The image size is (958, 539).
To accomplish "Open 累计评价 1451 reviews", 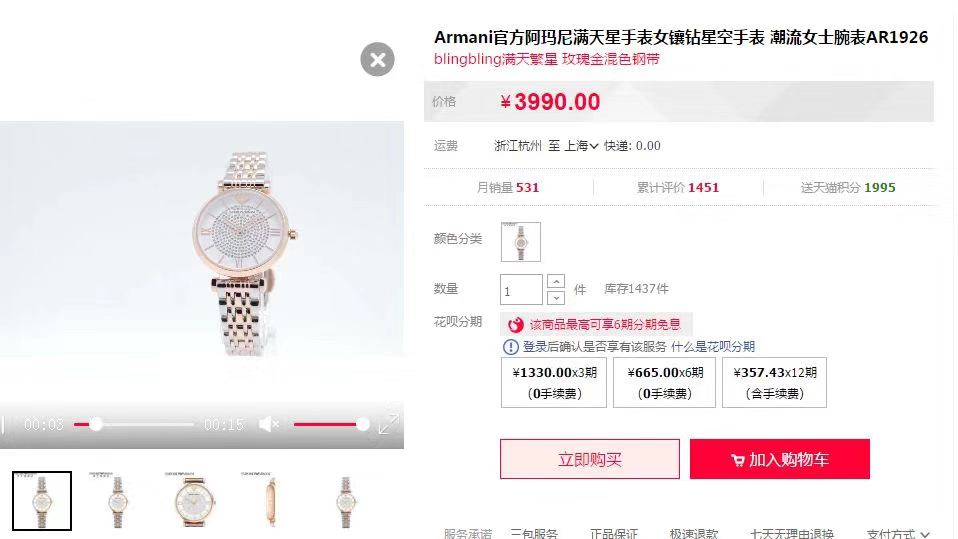I will 678,188.
